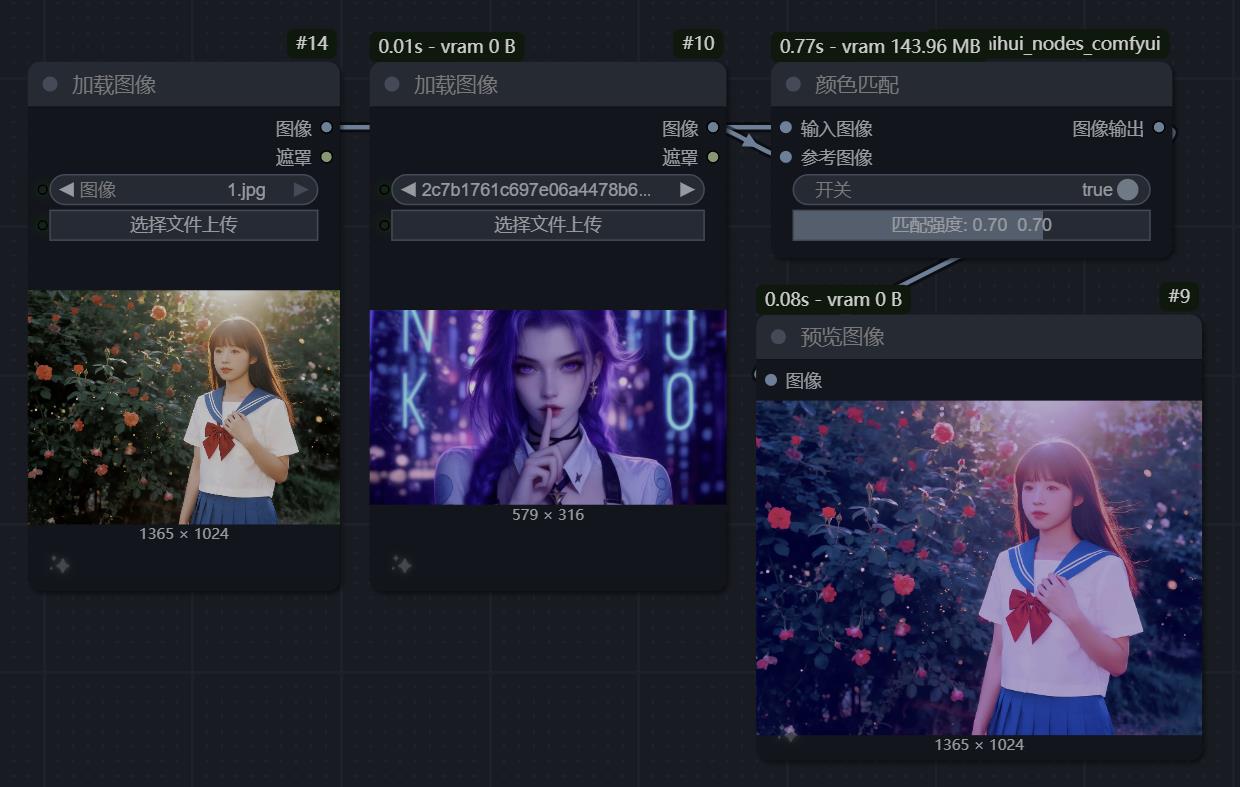Click the '0.08s - vram 0 B' timing badge
Screen dimensions: 1240x787
pos(833,299)
